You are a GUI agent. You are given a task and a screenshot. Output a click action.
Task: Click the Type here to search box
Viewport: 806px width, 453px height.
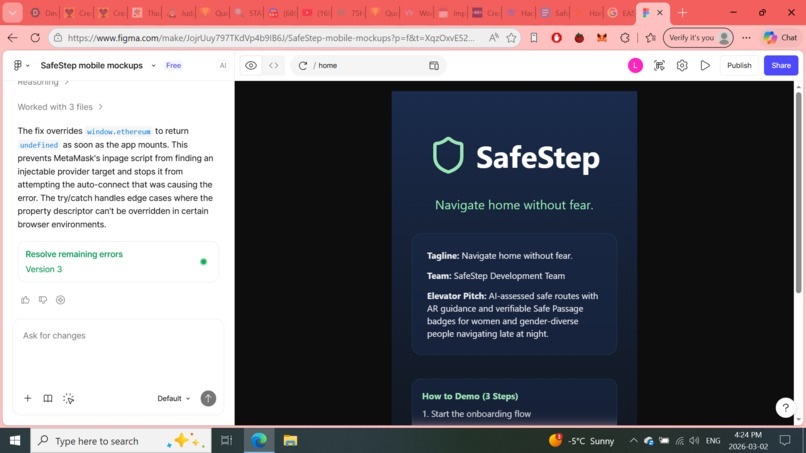click(x=121, y=441)
